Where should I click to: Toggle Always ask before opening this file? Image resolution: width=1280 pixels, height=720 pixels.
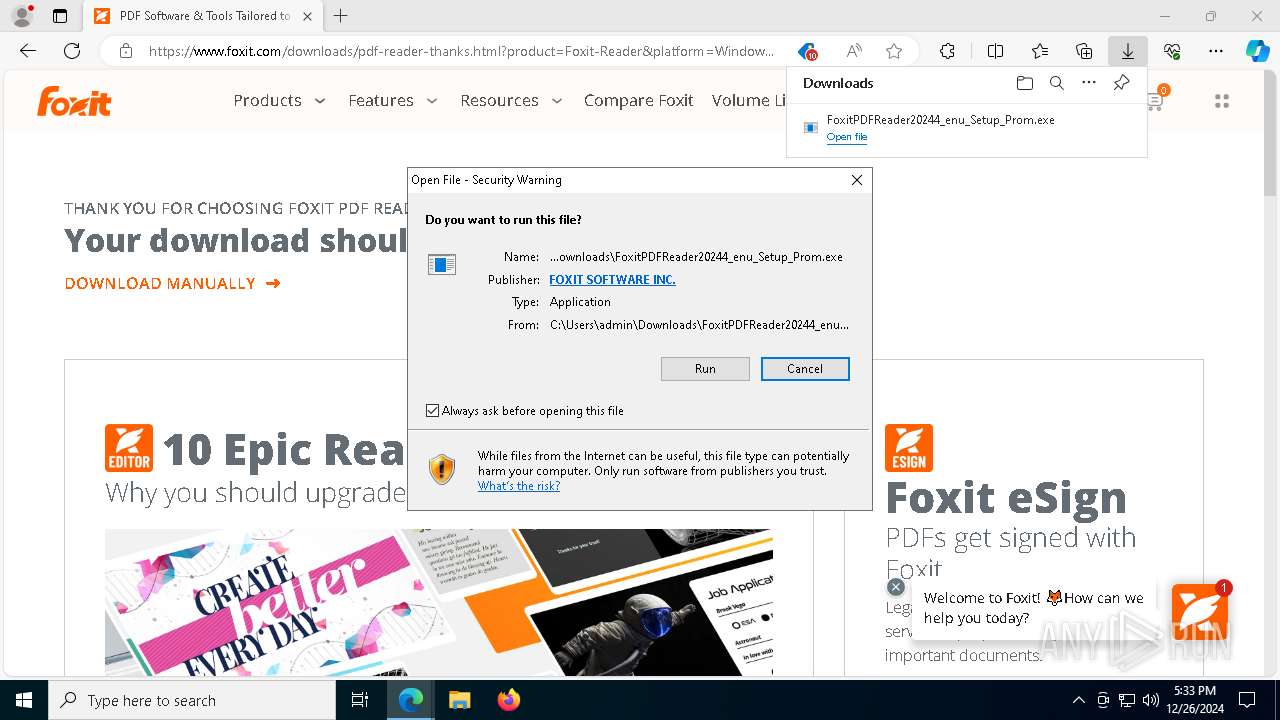pos(433,411)
